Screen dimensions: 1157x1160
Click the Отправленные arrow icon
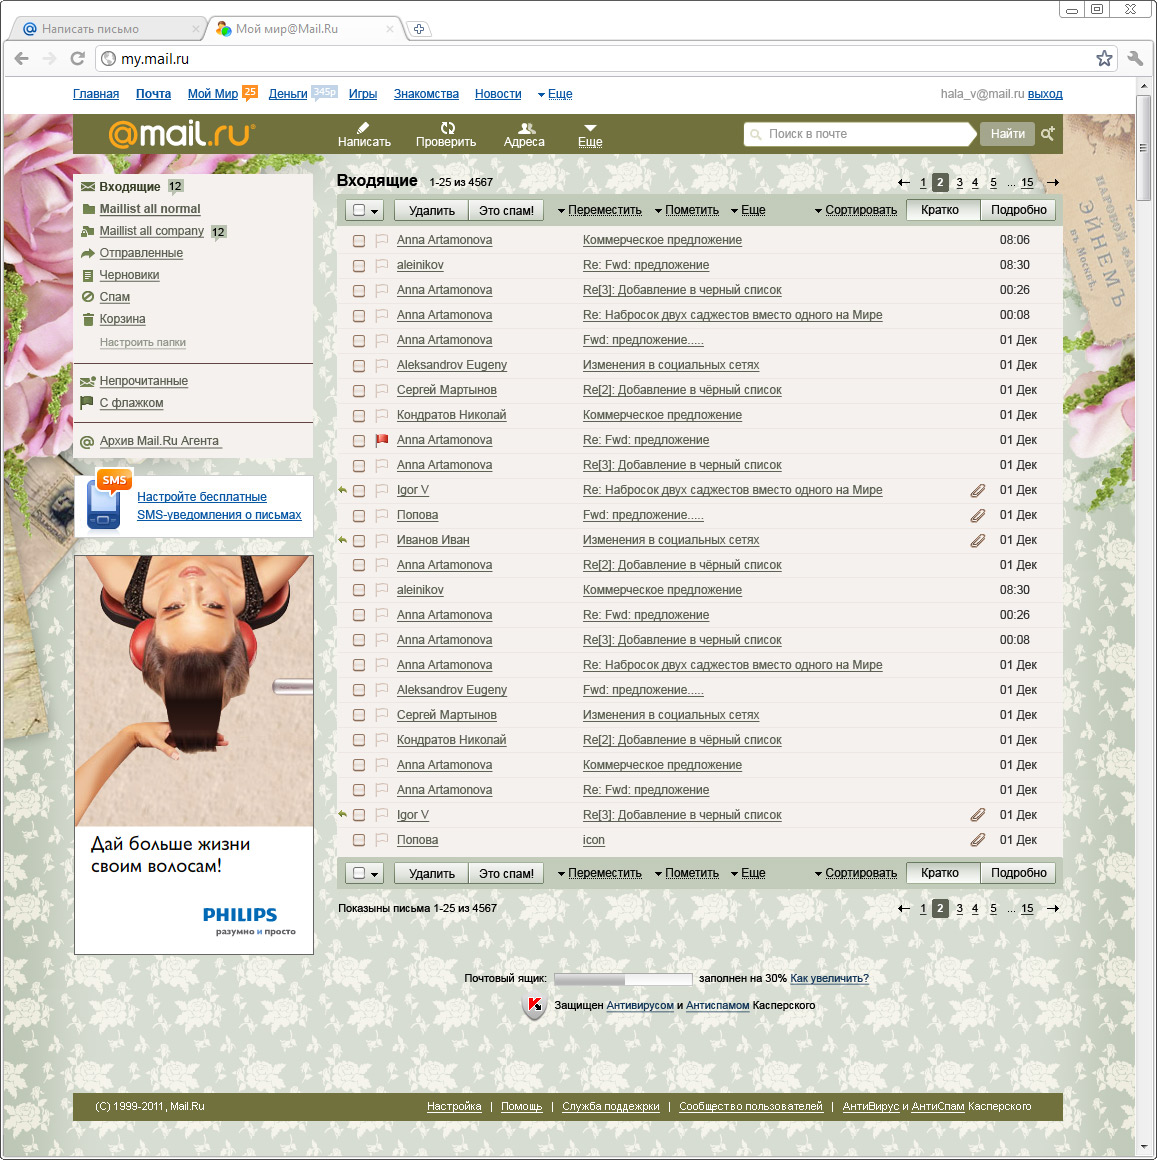(88, 253)
